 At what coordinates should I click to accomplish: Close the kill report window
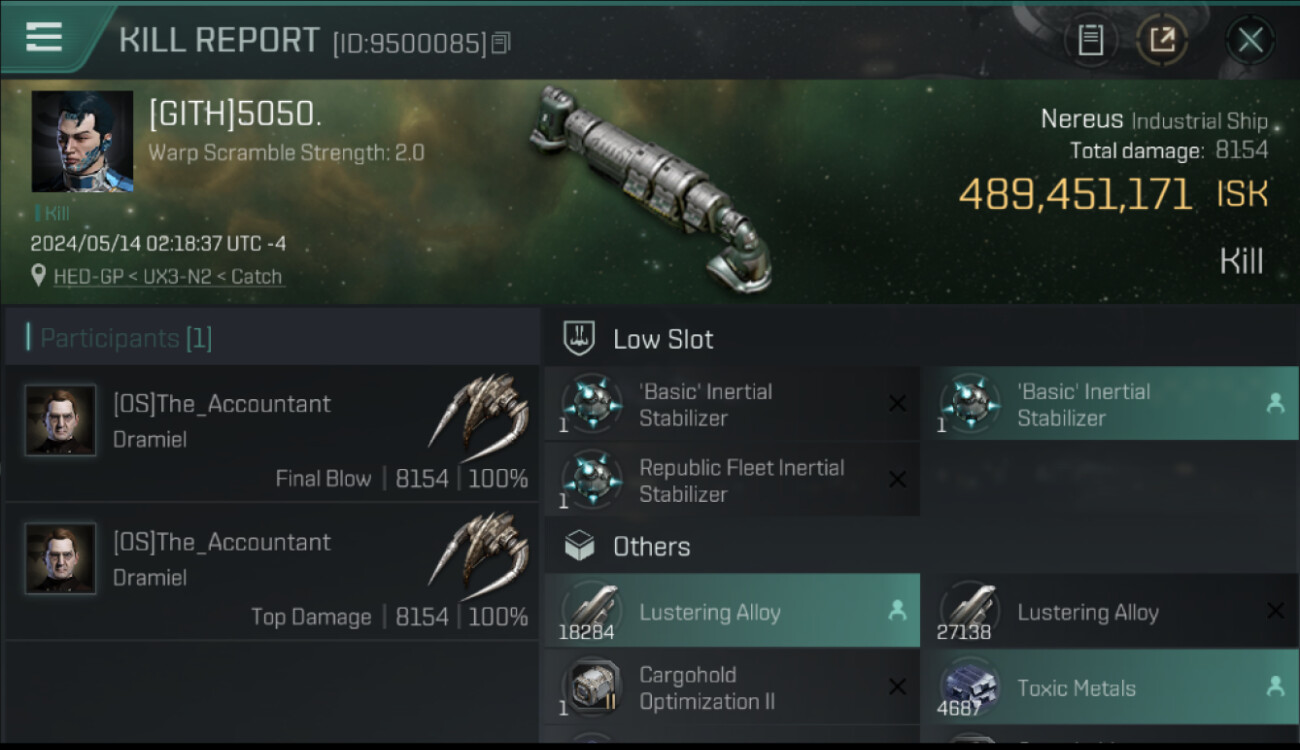[x=1250, y=40]
